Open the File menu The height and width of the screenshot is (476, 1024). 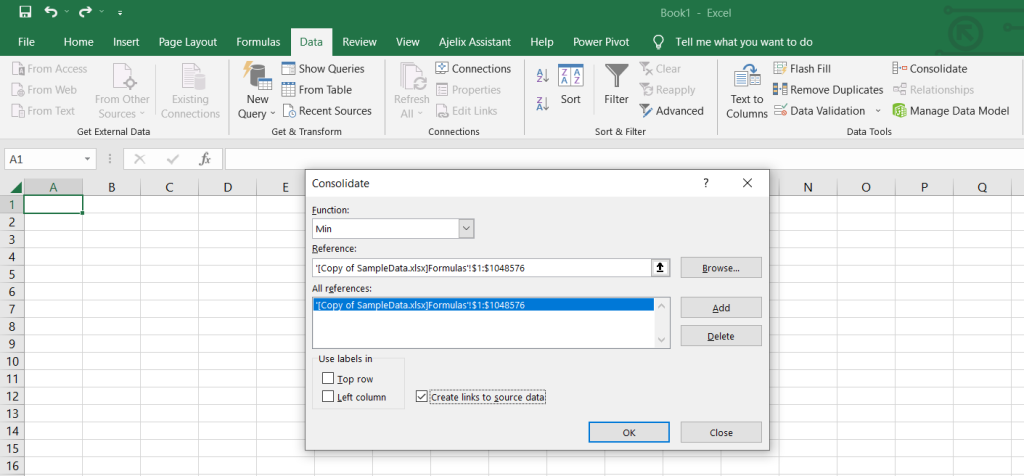26,42
